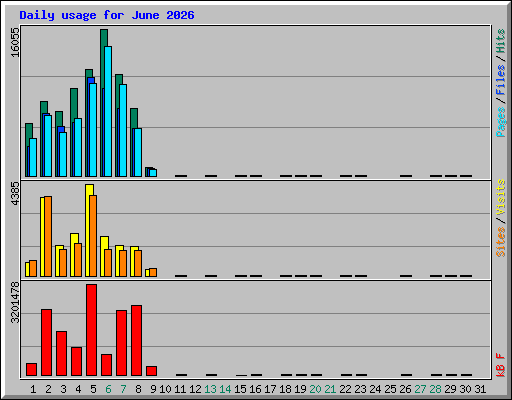Click day label 9 on the x-axis
The height and width of the screenshot is (400, 512).
point(153,389)
